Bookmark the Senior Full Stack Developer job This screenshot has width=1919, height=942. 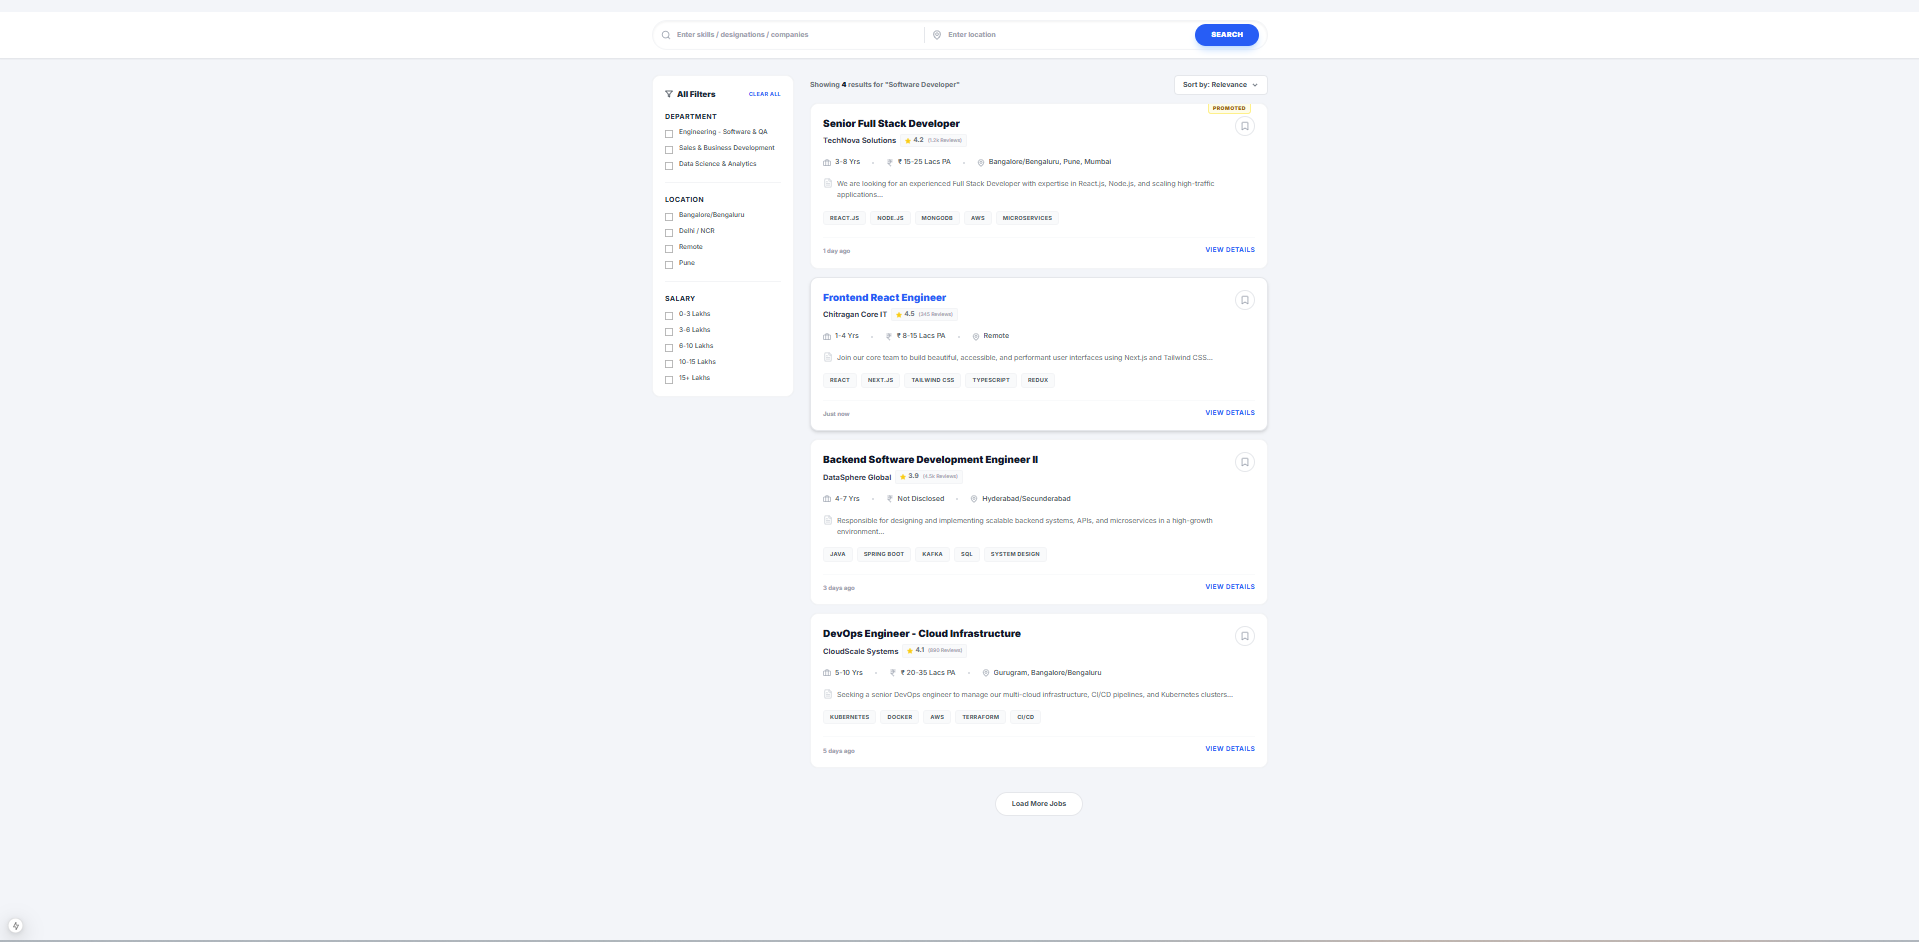(x=1244, y=126)
